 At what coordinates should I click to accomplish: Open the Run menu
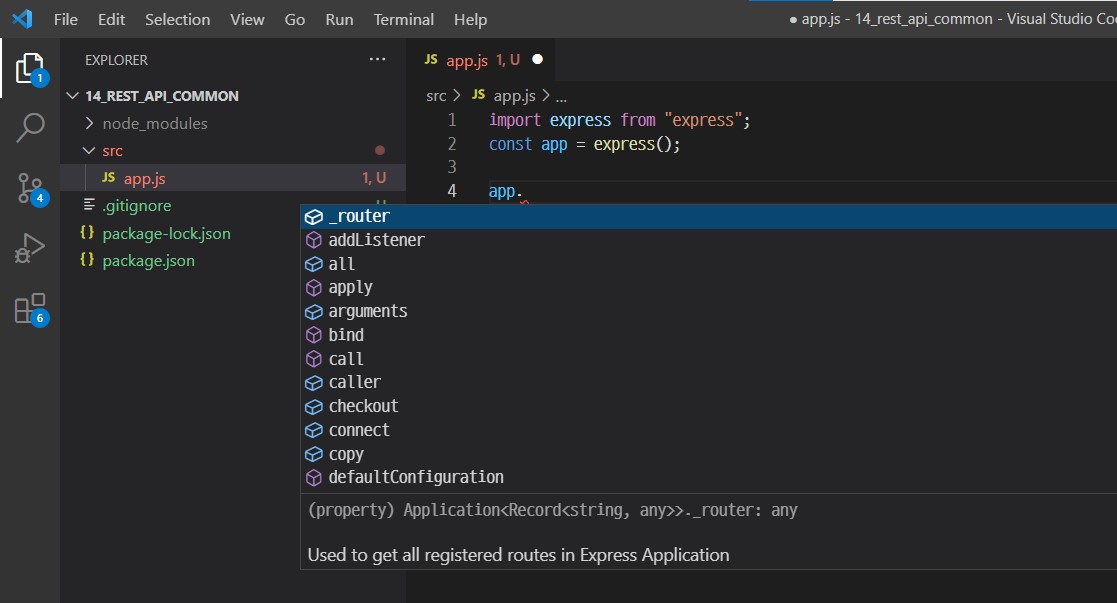(338, 19)
